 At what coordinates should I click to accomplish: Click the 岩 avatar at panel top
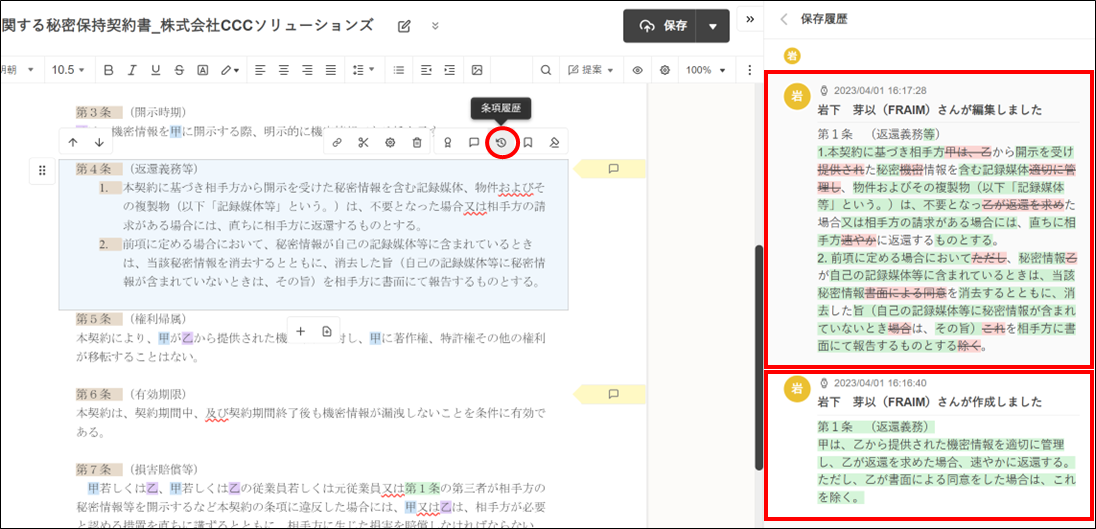792,55
